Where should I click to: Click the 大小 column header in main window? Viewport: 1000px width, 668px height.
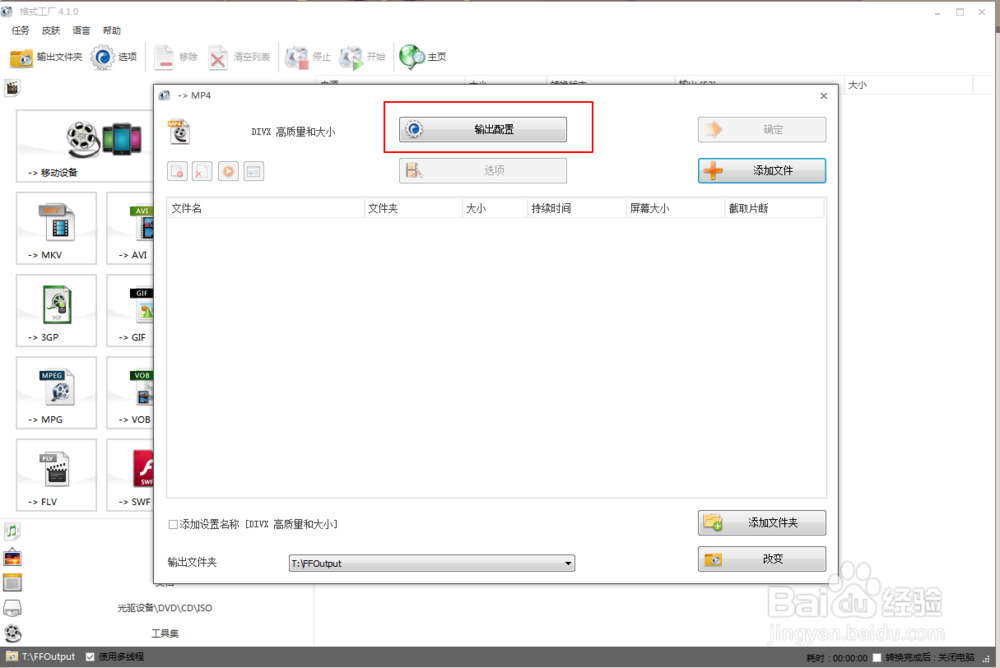tap(908, 85)
